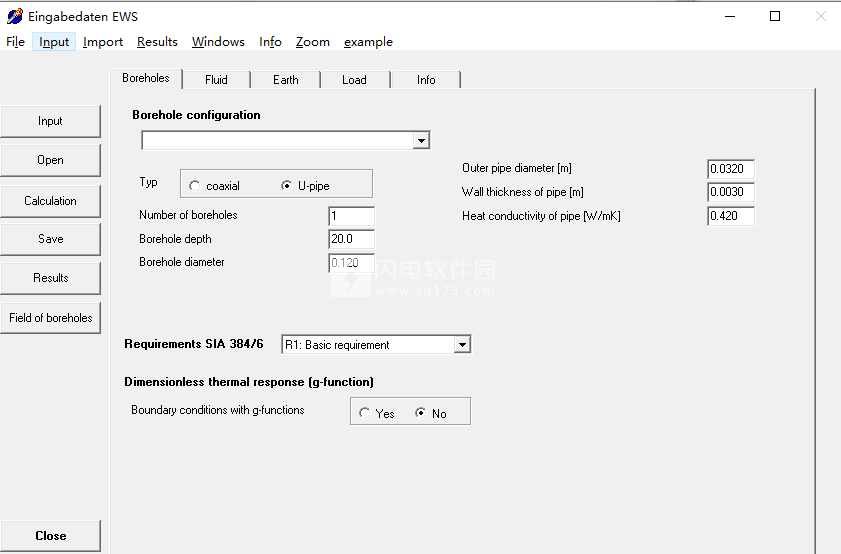Switch to the Earth tab
This screenshot has height=554, width=841.
coord(286,79)
